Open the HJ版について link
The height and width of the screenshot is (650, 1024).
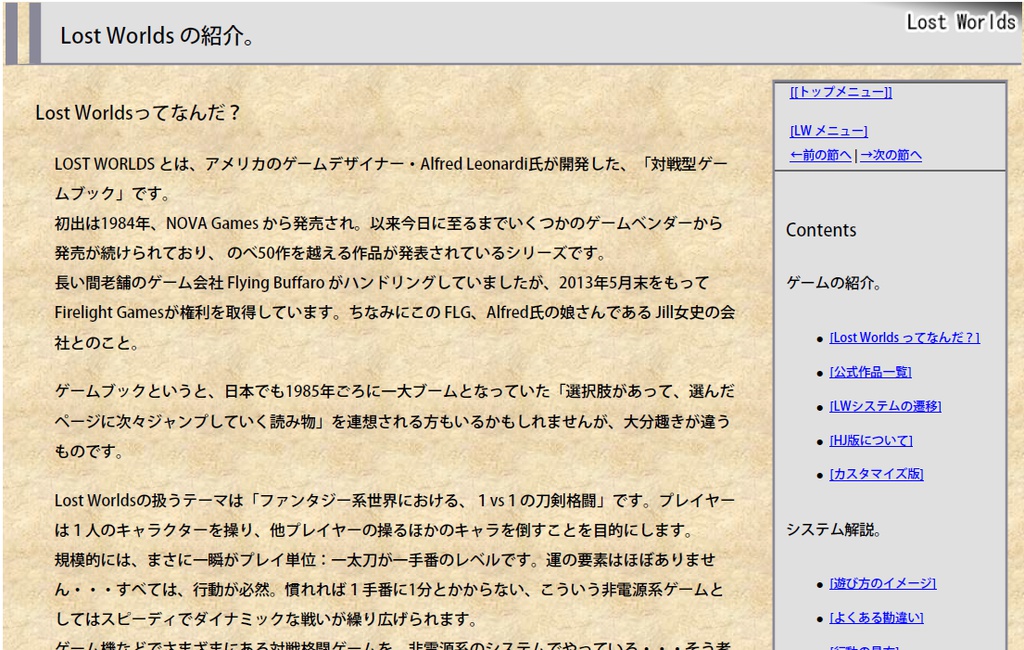pos(871,441)
